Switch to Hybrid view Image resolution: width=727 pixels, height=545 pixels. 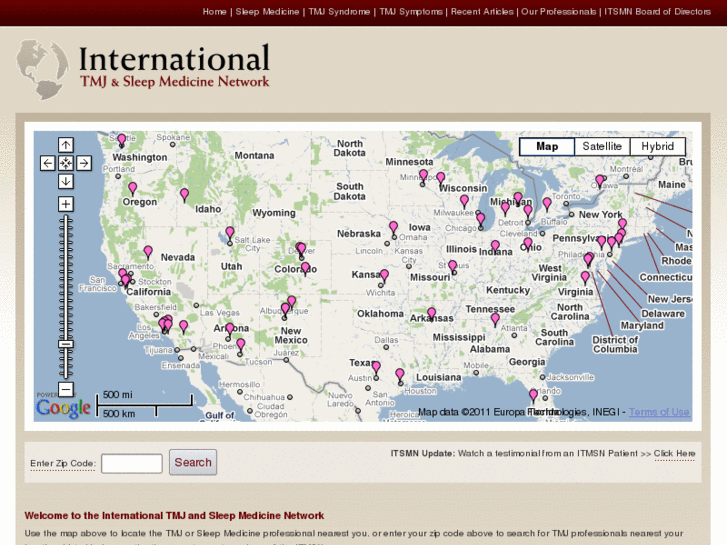coord(657,147)
